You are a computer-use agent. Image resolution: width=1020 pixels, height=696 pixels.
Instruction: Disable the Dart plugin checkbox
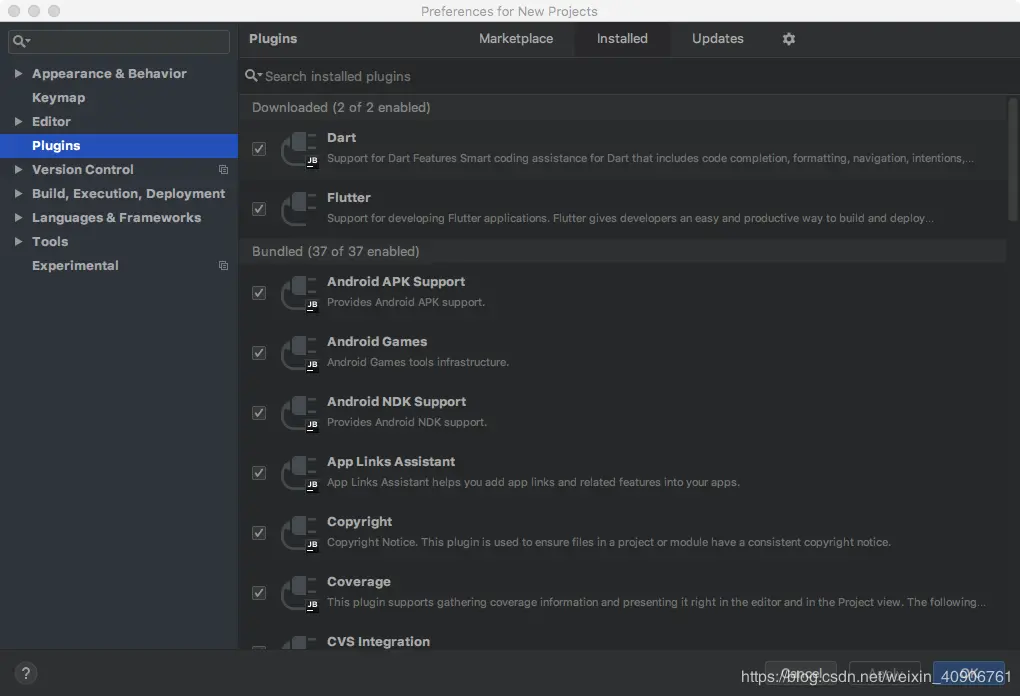coord(259,149)
